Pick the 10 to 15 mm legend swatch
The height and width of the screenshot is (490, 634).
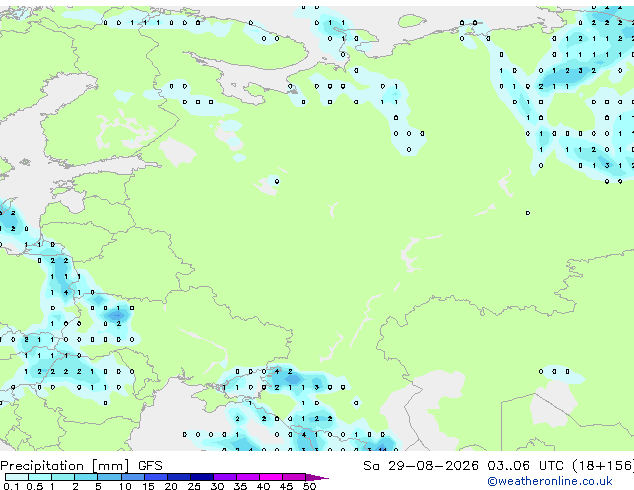click(x=133, y=477)
